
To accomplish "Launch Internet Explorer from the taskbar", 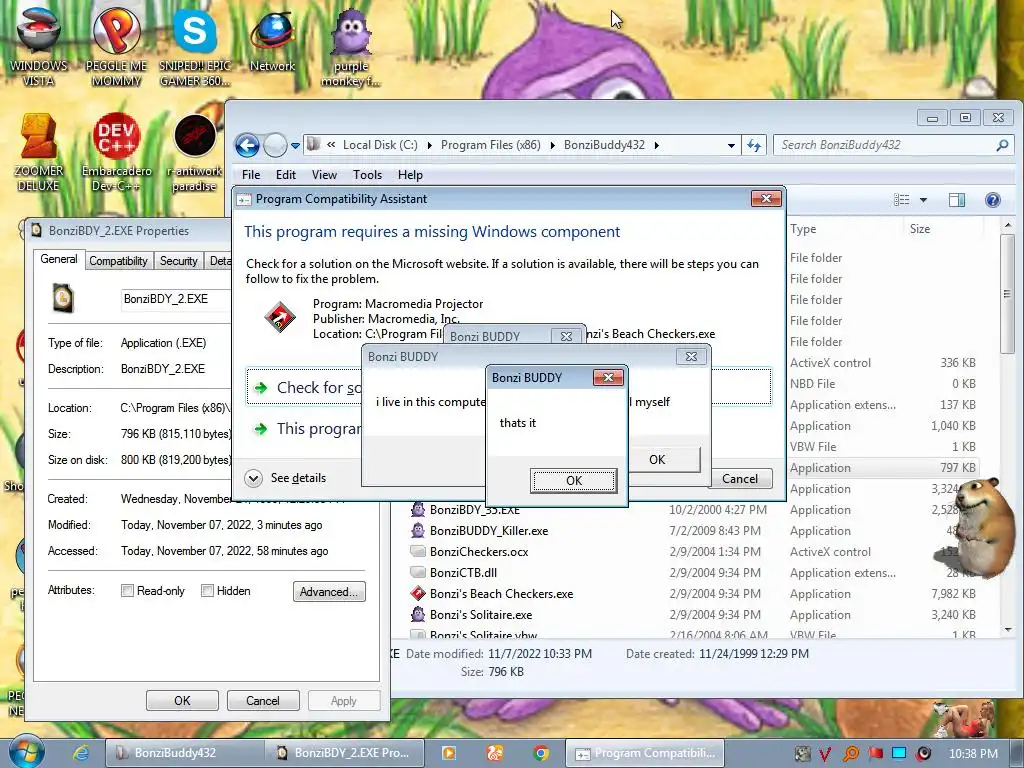I will coord(80,753).
